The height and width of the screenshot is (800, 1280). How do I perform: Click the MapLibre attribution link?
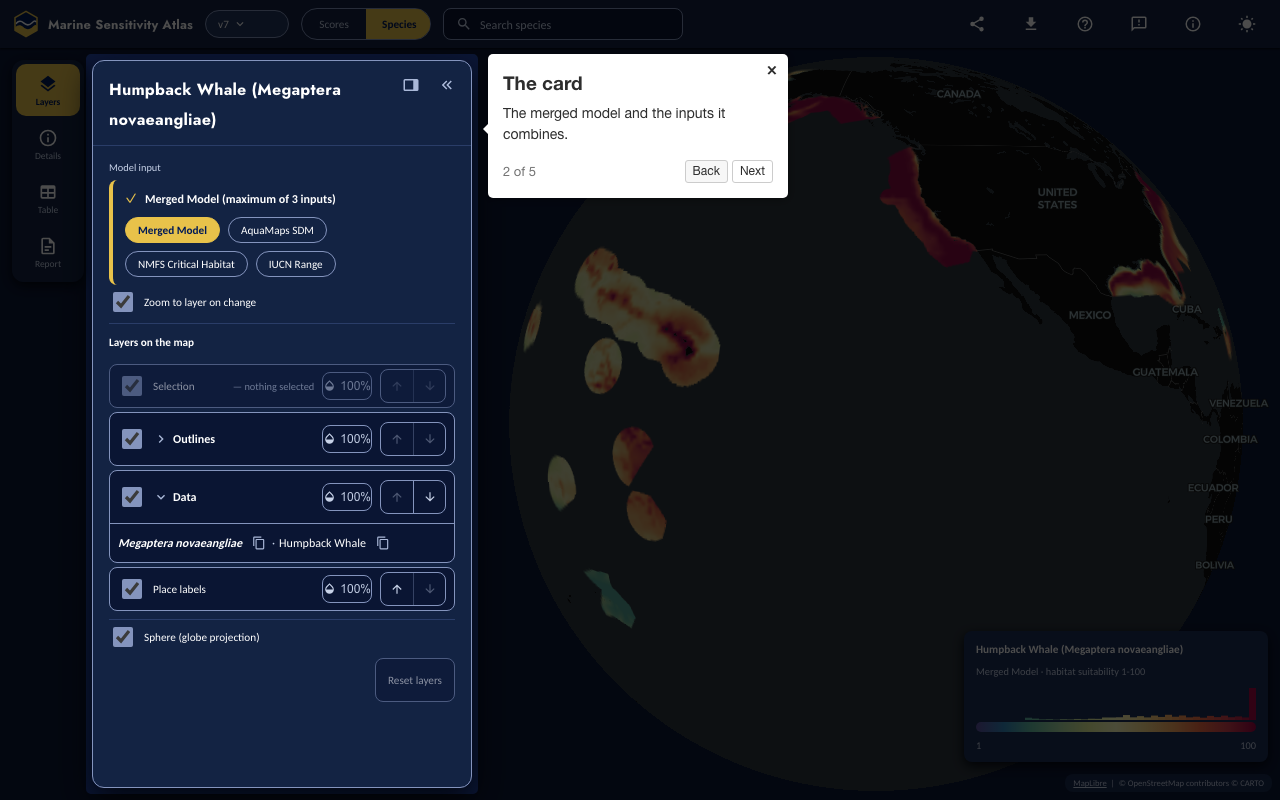tap(1089, 783)
